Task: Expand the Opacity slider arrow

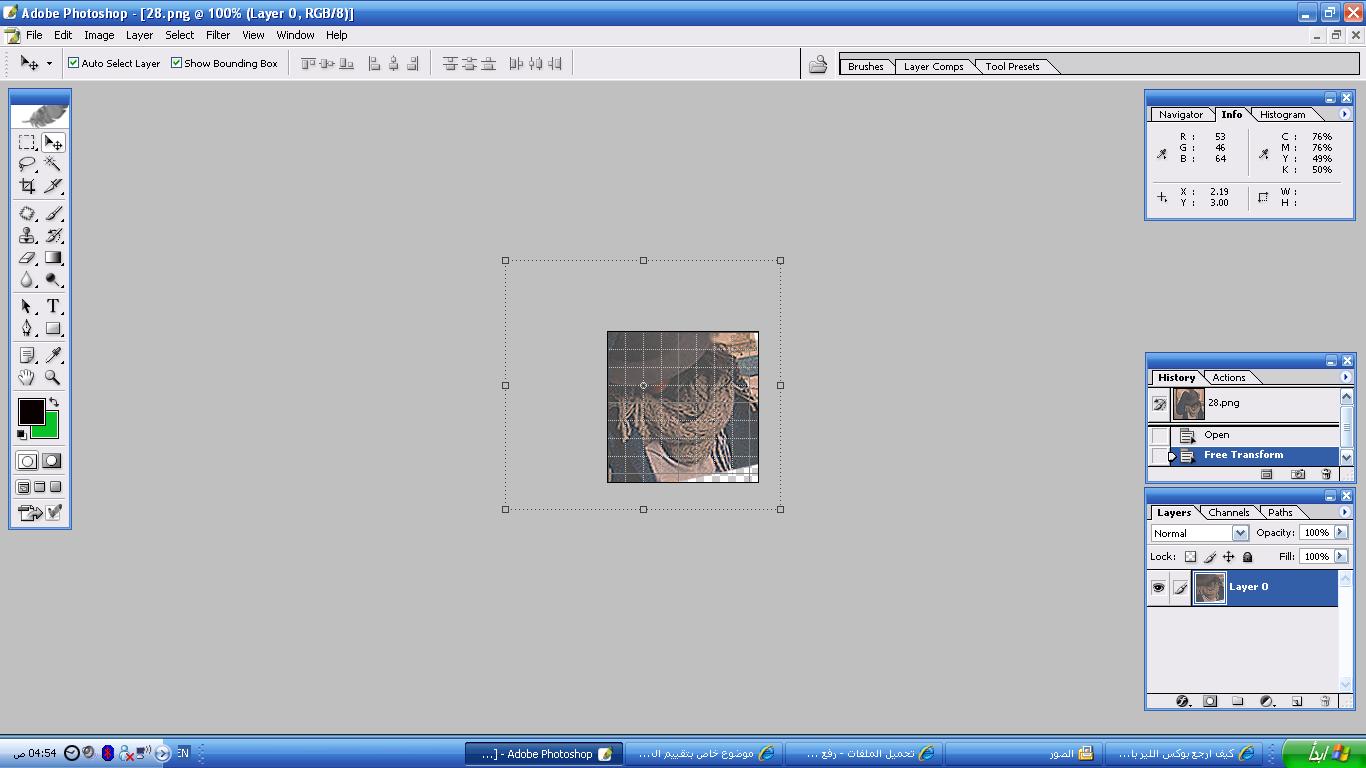Action: tap(1341, 533)
